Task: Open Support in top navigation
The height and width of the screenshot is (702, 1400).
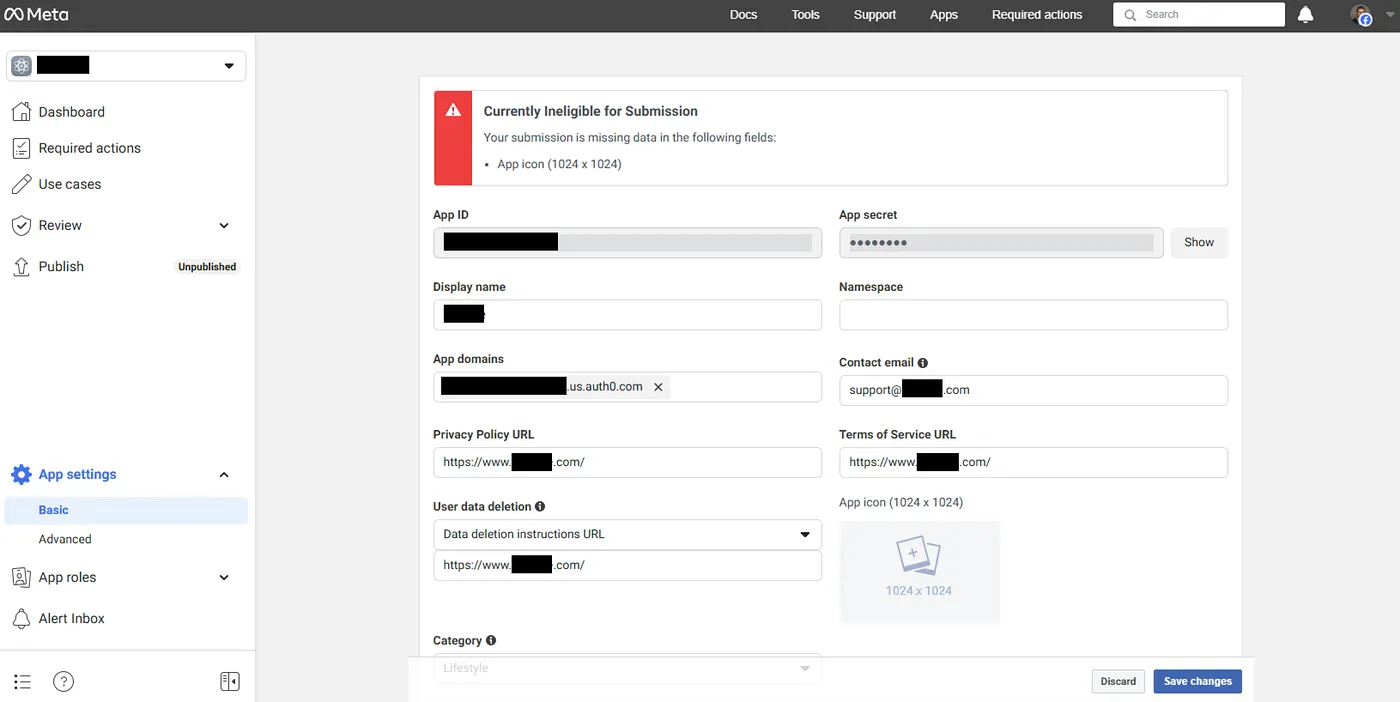Action: 875,15
